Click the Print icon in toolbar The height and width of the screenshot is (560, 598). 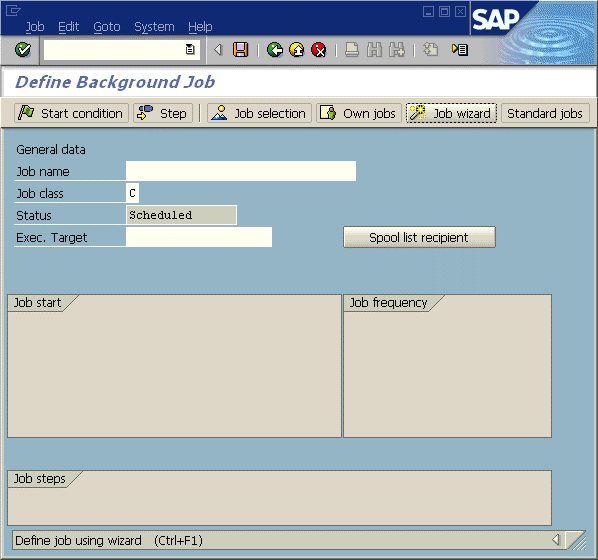(352, 50)
